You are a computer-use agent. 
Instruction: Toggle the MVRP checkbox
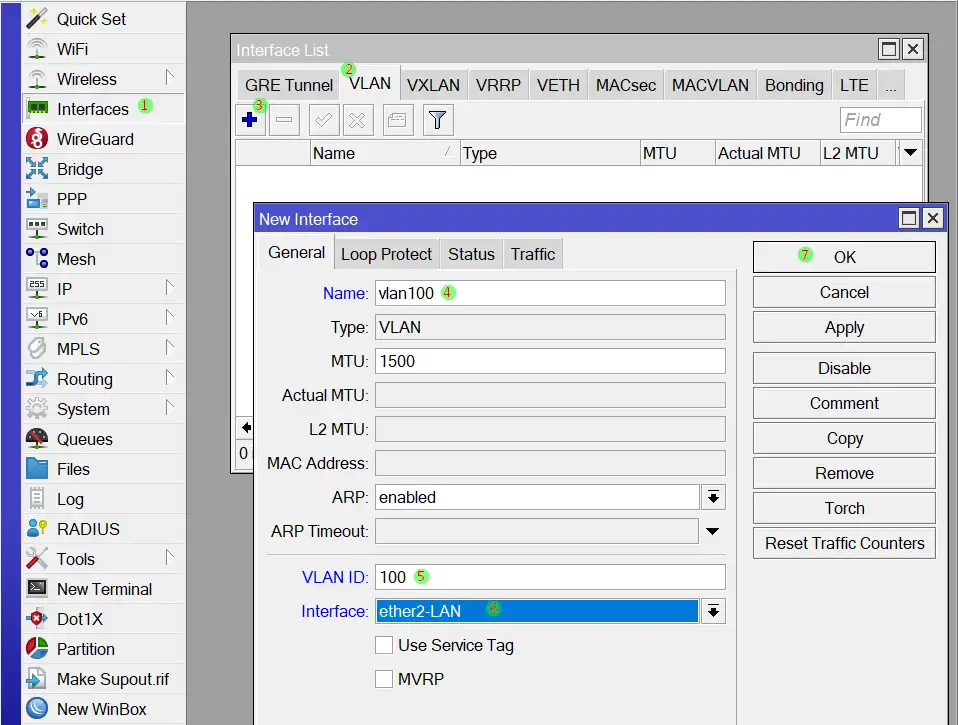pyautogui.click(x=384, y=679)
